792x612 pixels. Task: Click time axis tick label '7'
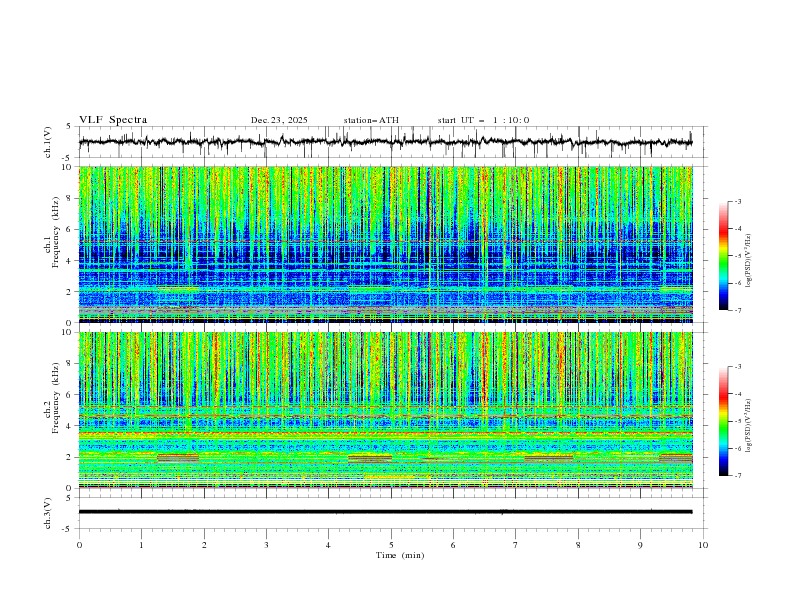coord(516,545)
